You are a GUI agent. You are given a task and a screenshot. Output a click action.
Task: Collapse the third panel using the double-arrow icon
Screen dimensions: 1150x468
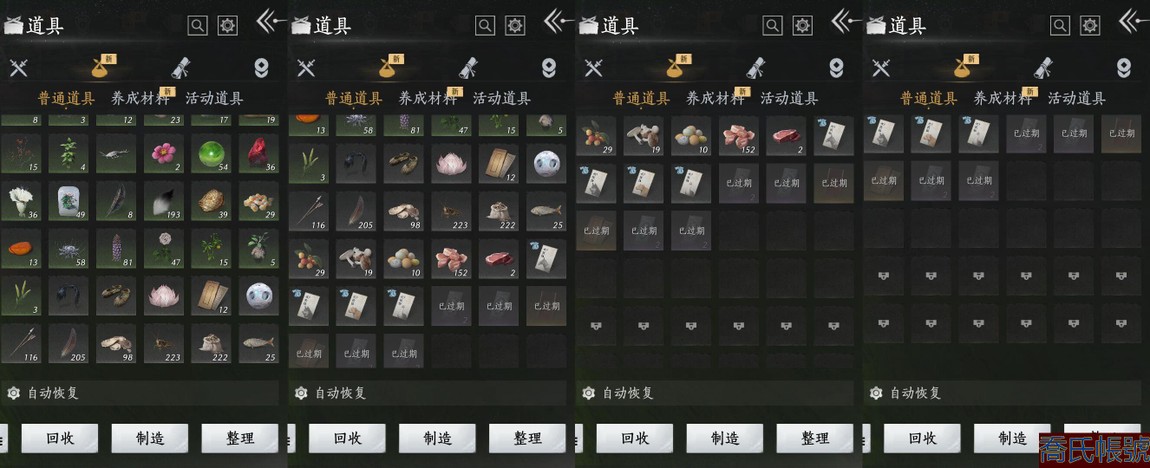pos(845,21)
